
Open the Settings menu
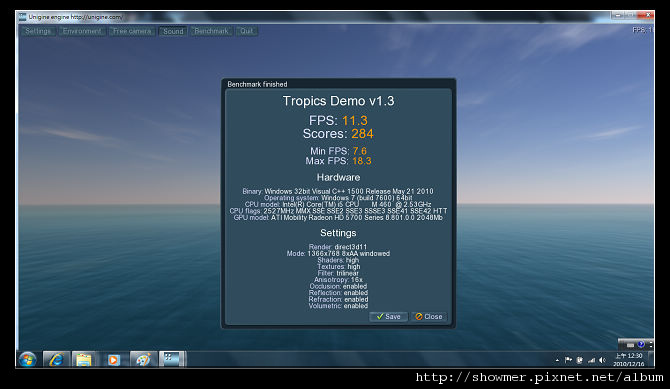(38, 31)
